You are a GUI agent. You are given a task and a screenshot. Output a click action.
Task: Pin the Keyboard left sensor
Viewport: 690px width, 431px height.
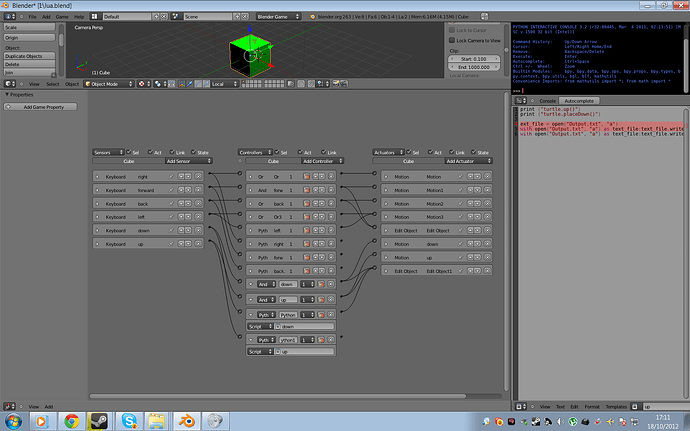(172, 217)
